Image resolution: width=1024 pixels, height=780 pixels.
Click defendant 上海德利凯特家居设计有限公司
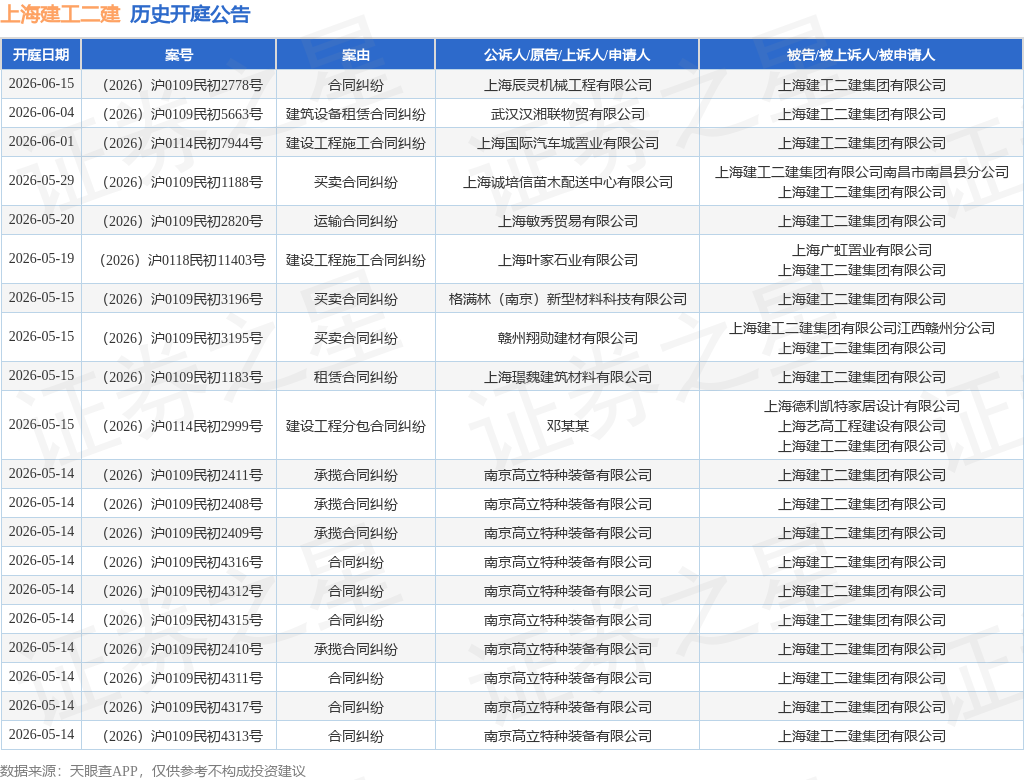coord(861,406)
